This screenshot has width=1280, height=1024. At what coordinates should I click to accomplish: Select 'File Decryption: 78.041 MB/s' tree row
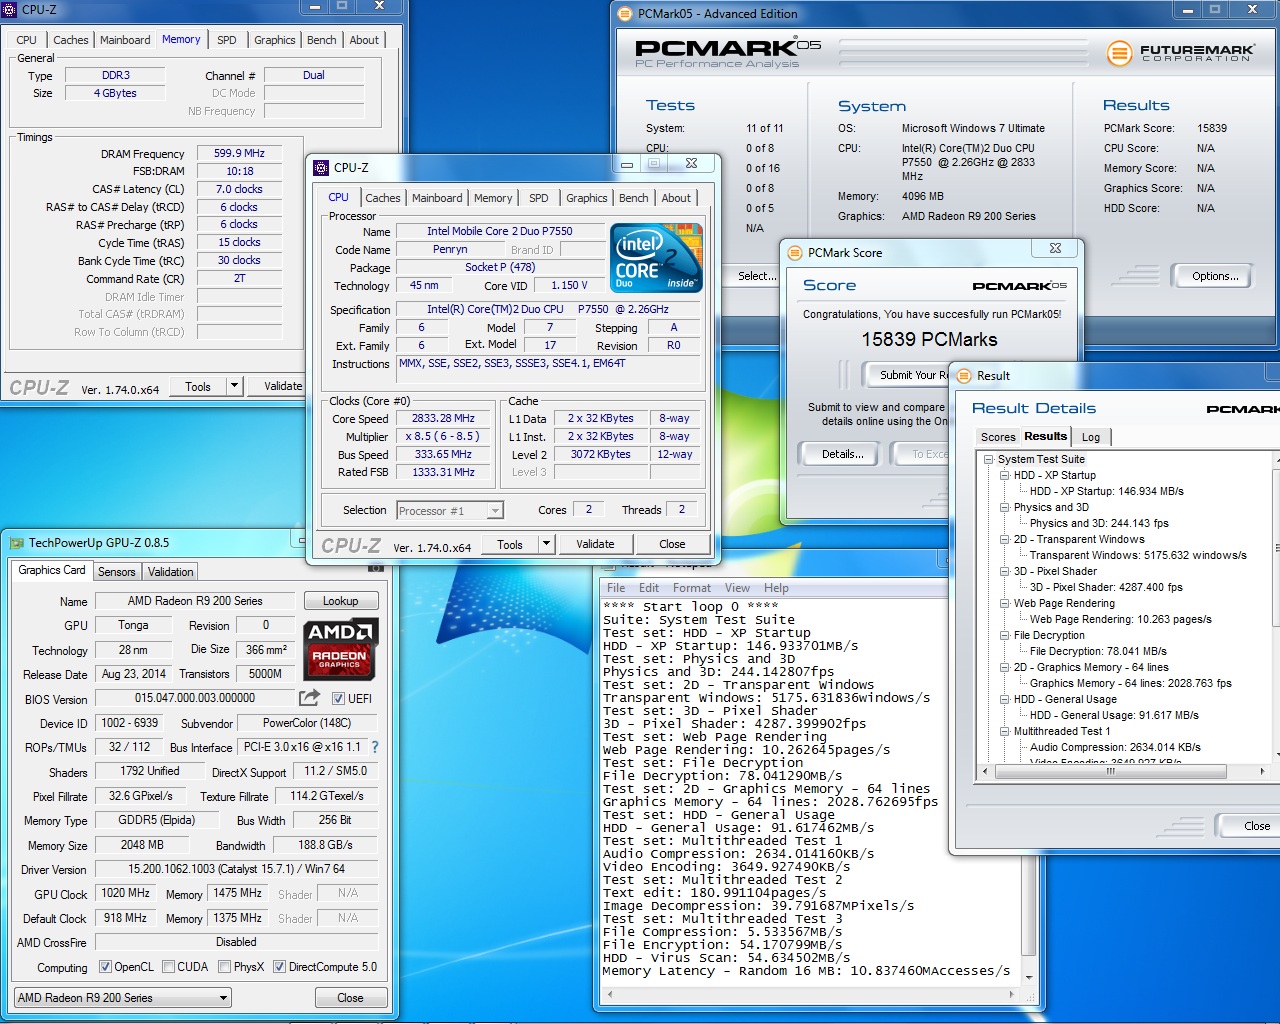click(1098, 651)
